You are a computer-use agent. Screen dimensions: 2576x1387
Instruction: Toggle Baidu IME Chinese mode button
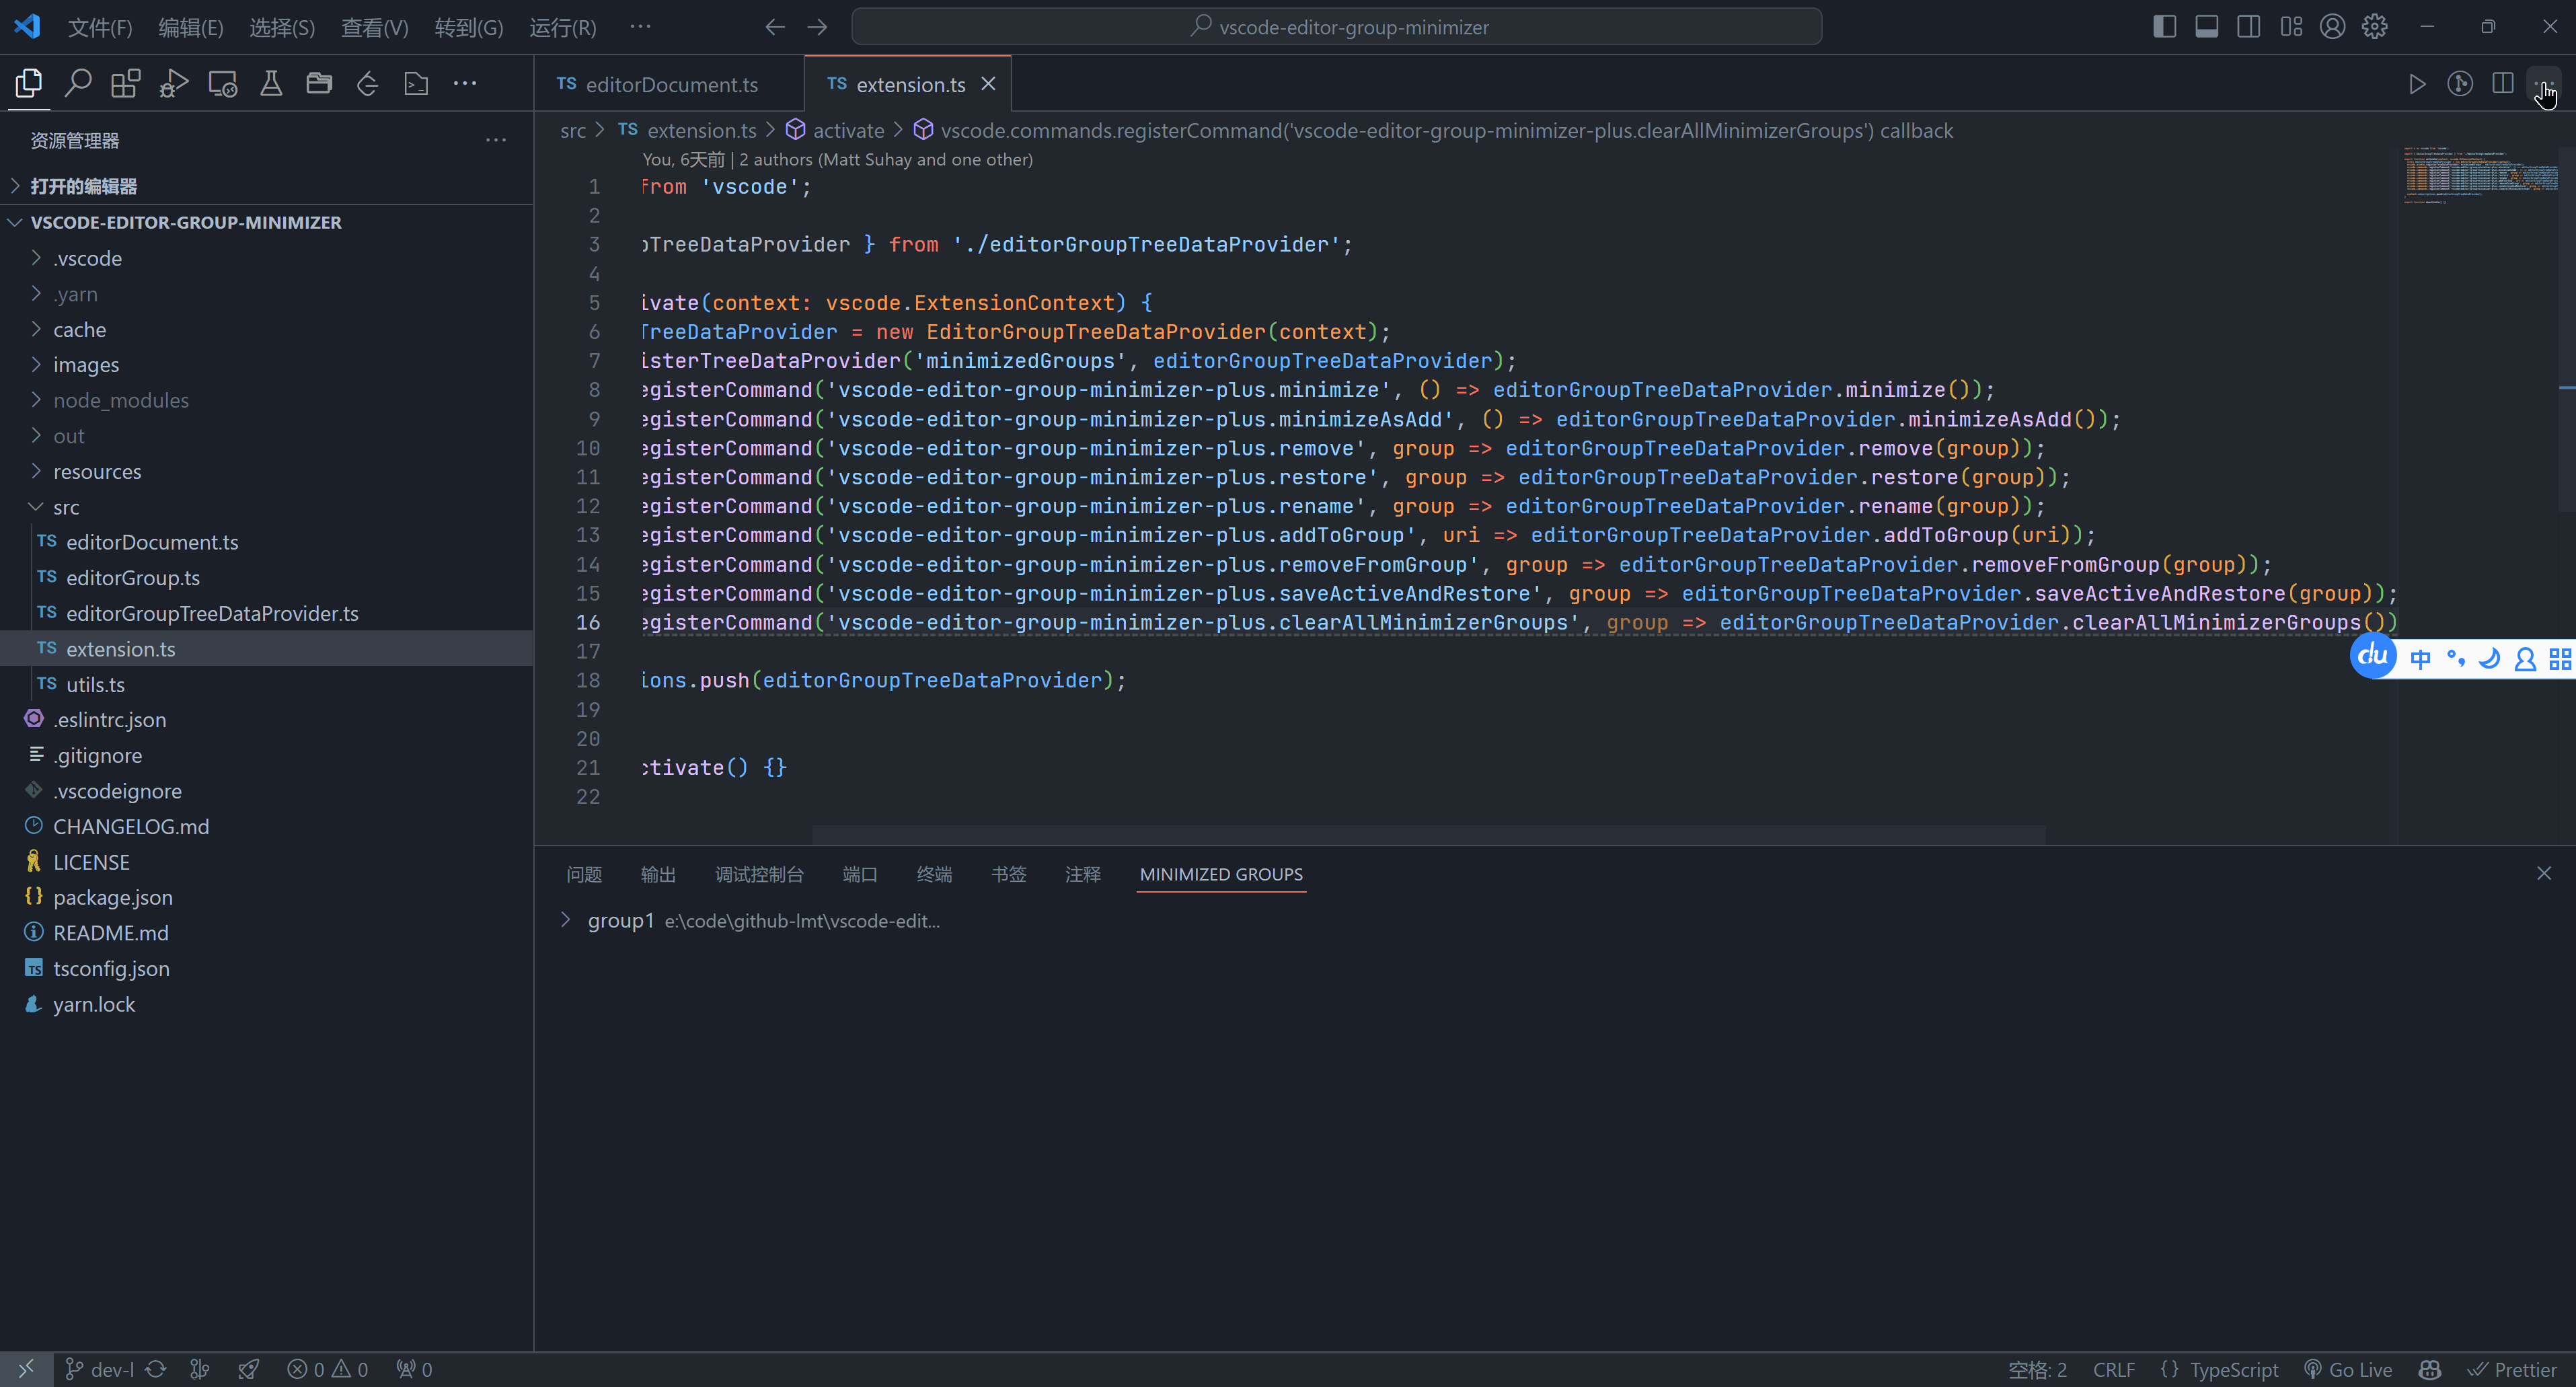[2421, 659]
